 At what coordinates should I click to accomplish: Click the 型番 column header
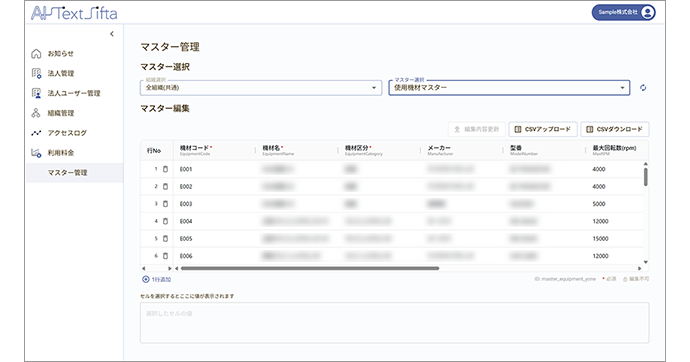[544, 150]
